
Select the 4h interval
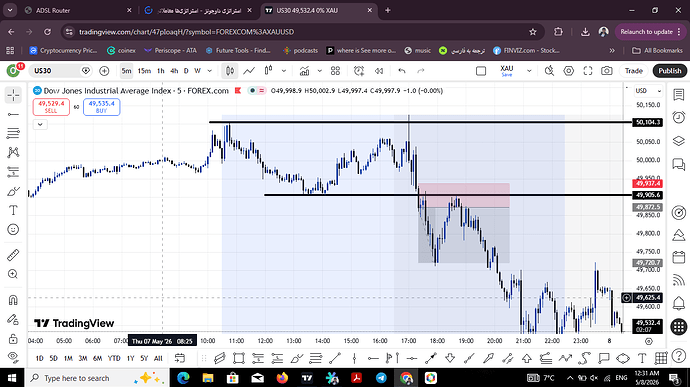[174, 71]
